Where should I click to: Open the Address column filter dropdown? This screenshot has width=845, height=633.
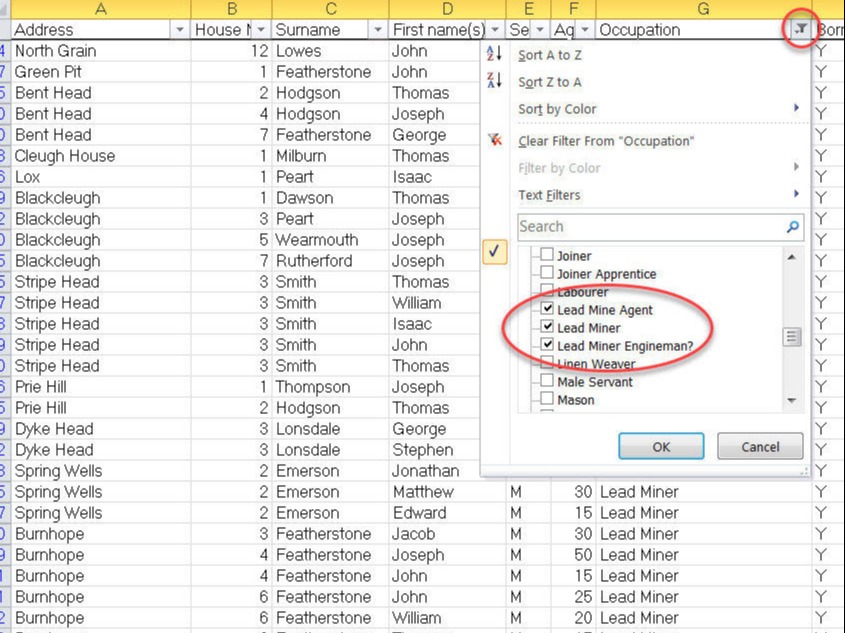179,30
